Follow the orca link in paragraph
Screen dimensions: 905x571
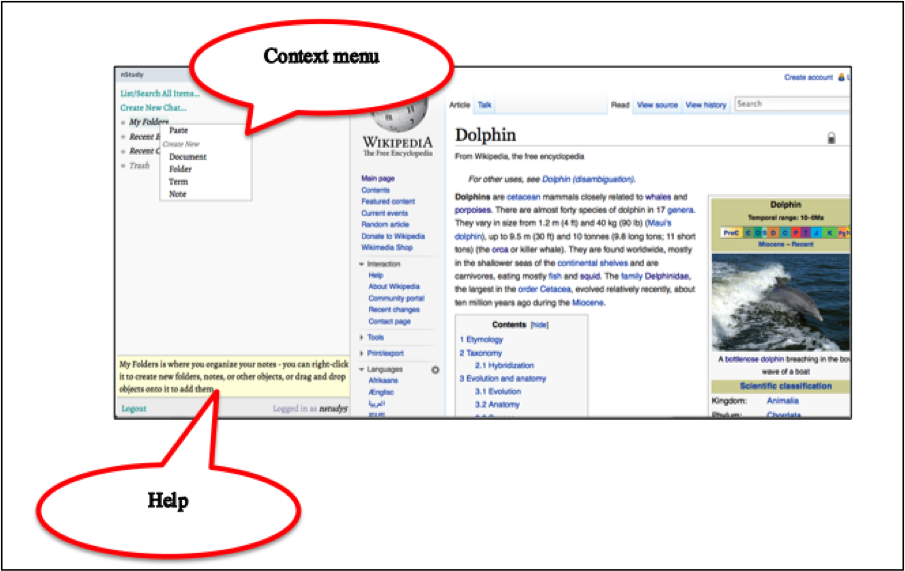click(500, 250)
